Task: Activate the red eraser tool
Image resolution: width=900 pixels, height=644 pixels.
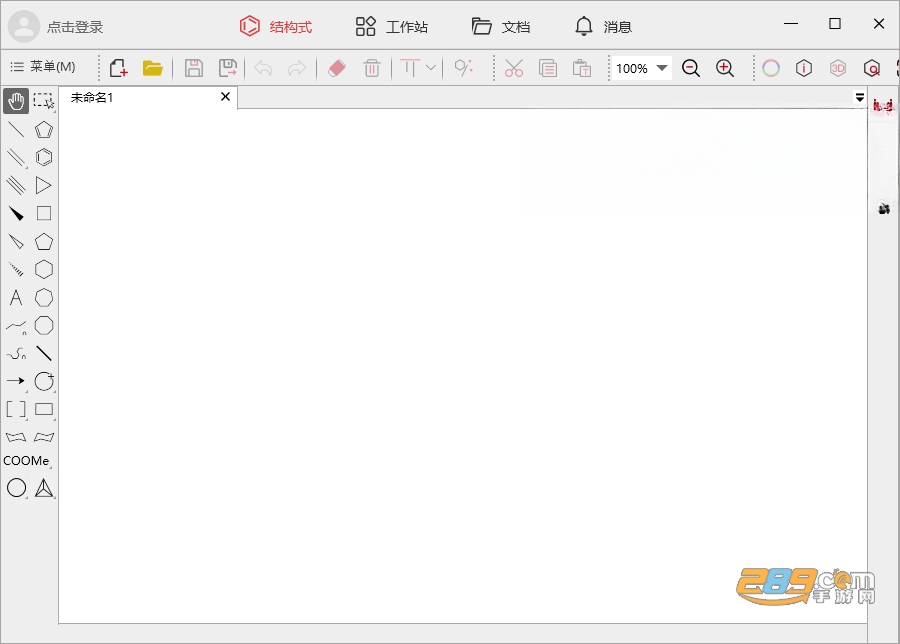Action: (337, 68)
